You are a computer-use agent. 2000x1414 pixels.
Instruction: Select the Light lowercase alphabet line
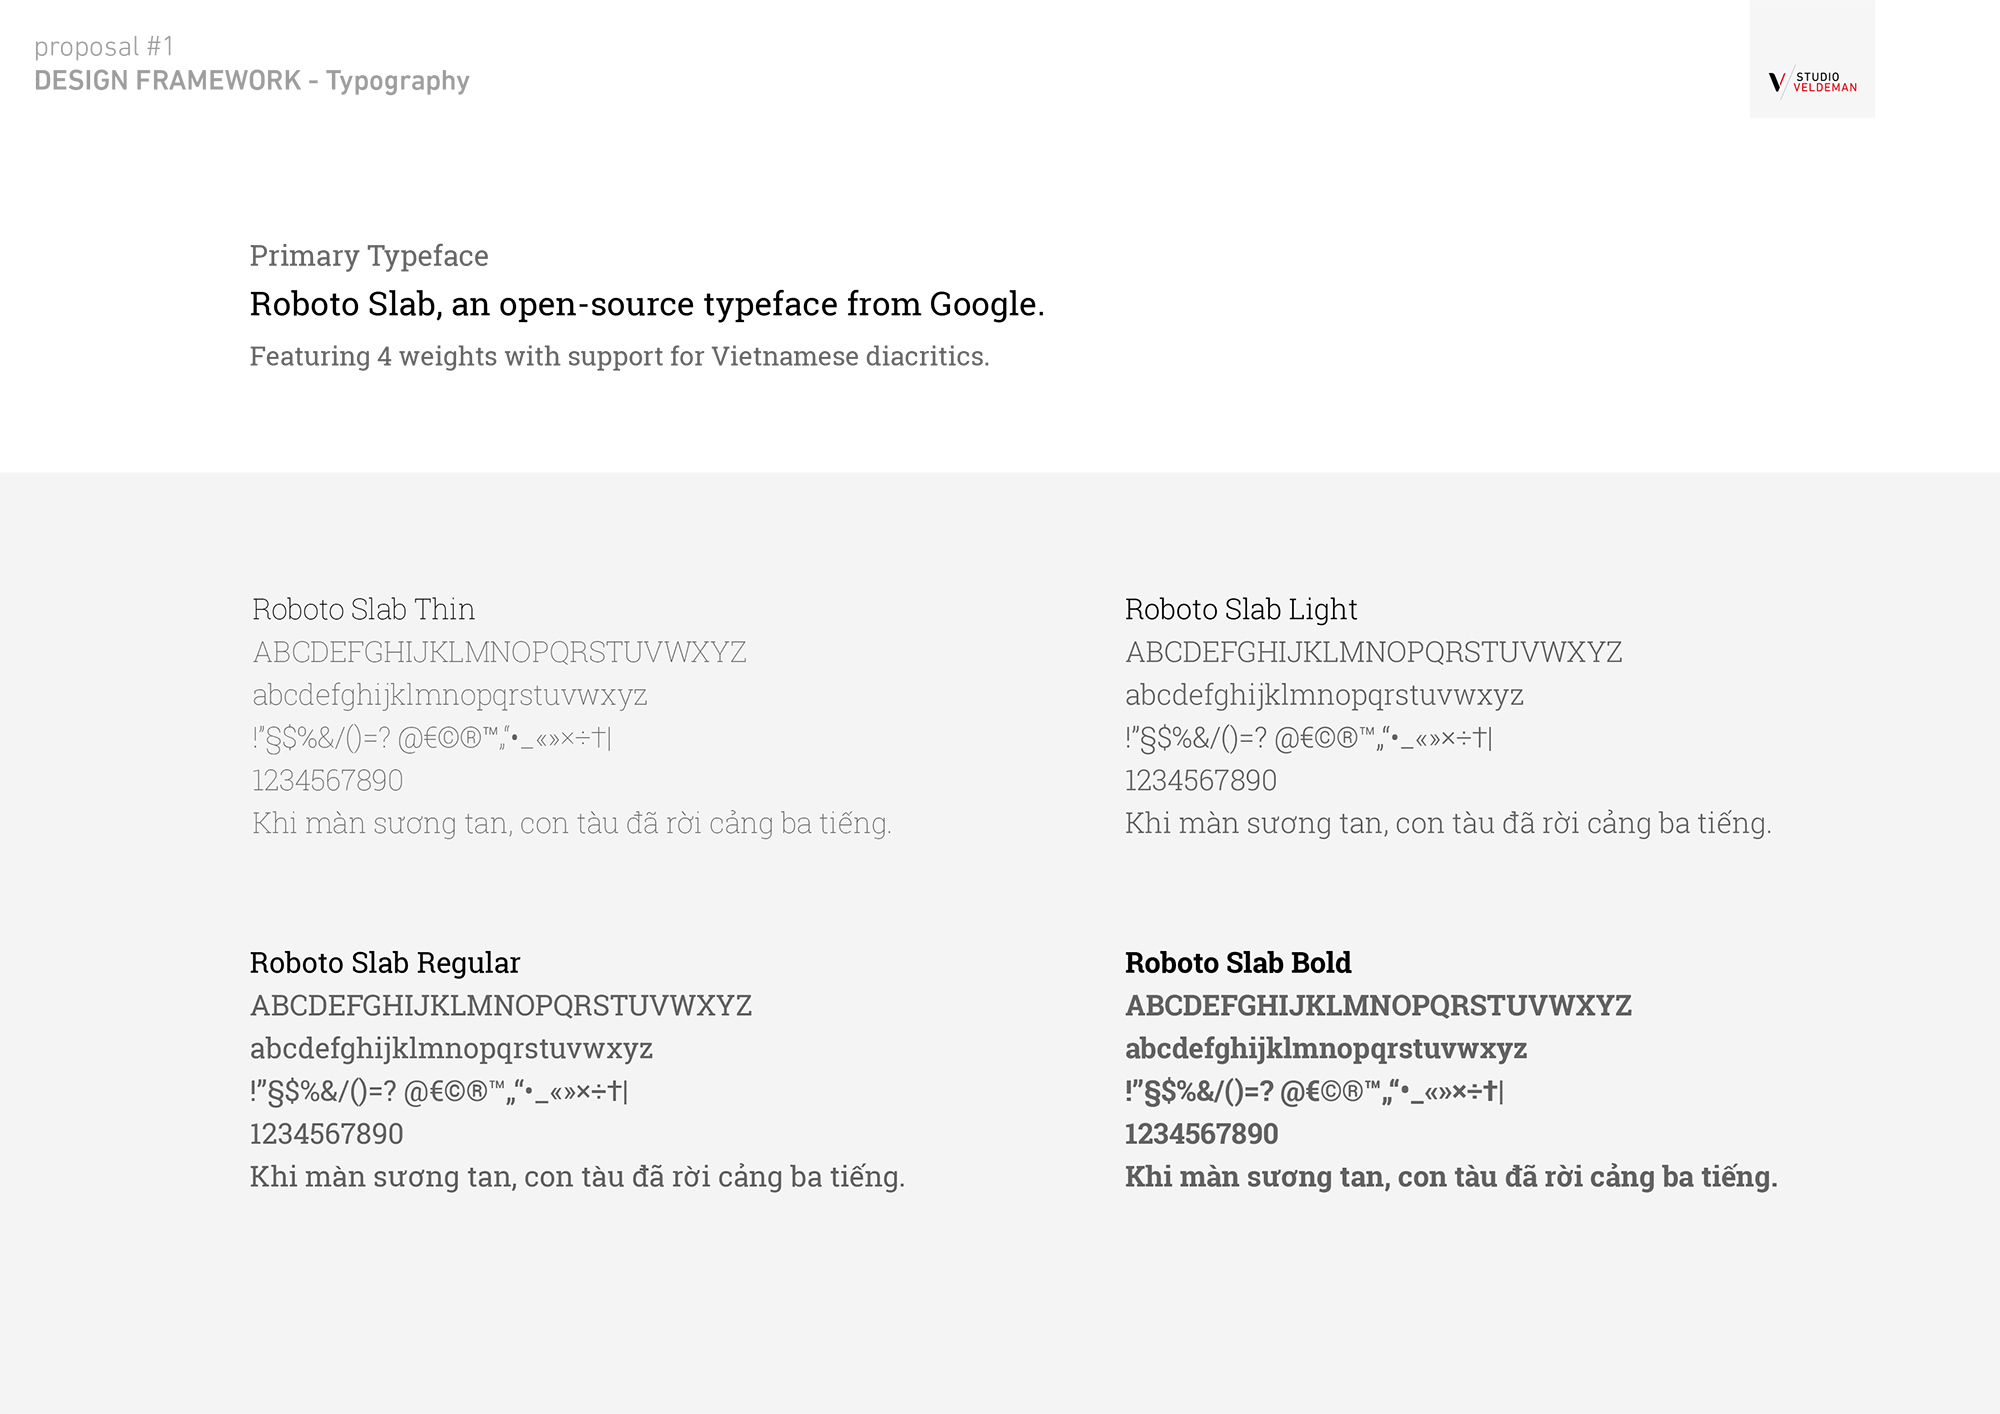point(1324,695)
